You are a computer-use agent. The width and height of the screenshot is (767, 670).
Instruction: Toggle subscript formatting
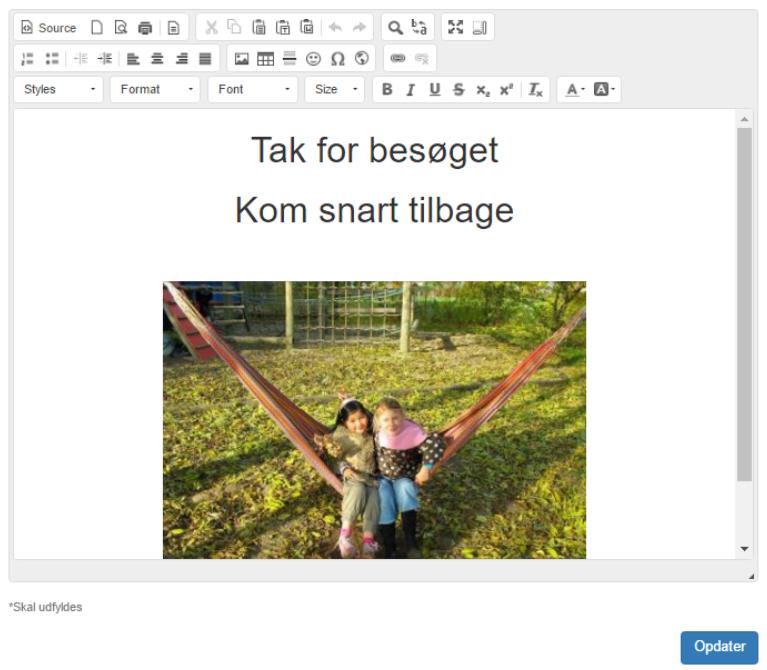coord(483,89)
